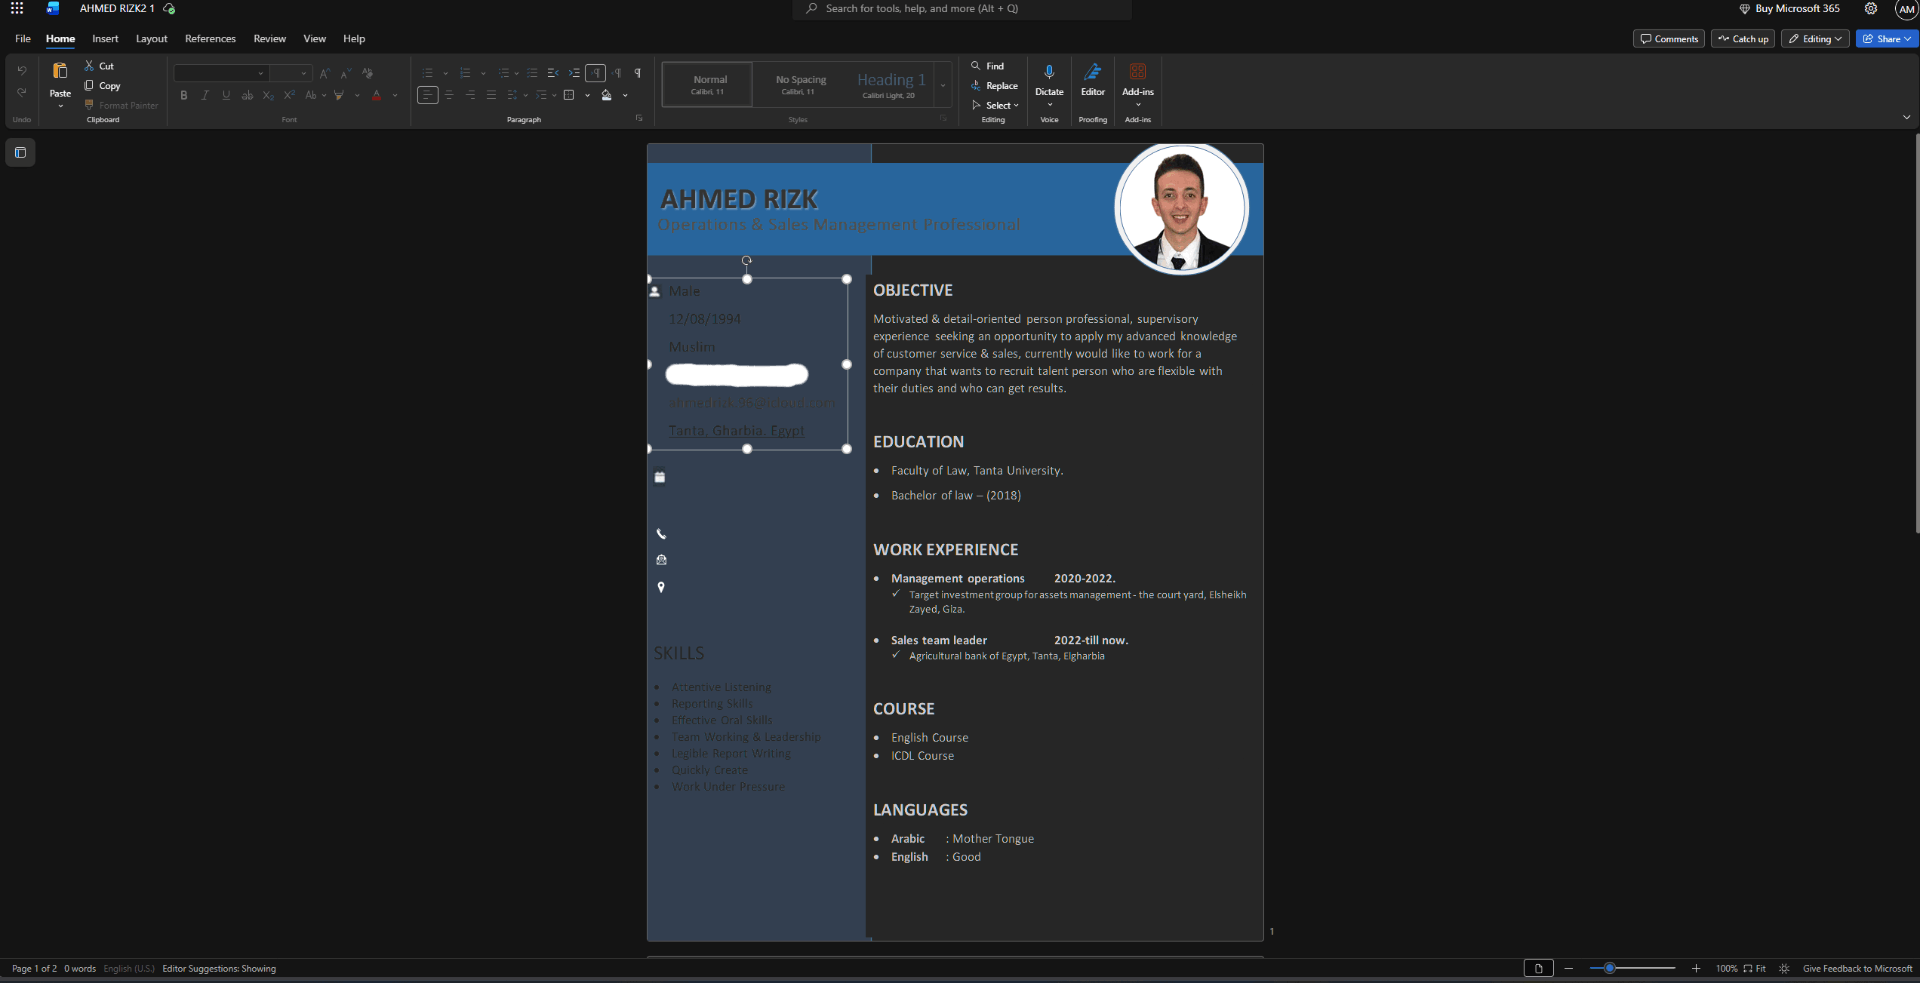Expand the Styles gallery dropdown
This screenshot has height=983, width=1920.
[943, 87]
